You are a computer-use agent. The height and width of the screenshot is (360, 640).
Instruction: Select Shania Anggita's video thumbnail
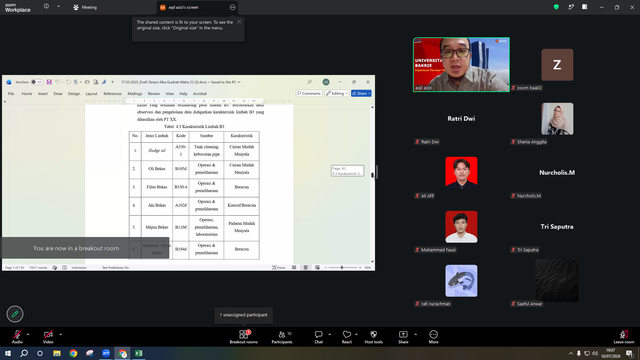click(x=557, y=119)
